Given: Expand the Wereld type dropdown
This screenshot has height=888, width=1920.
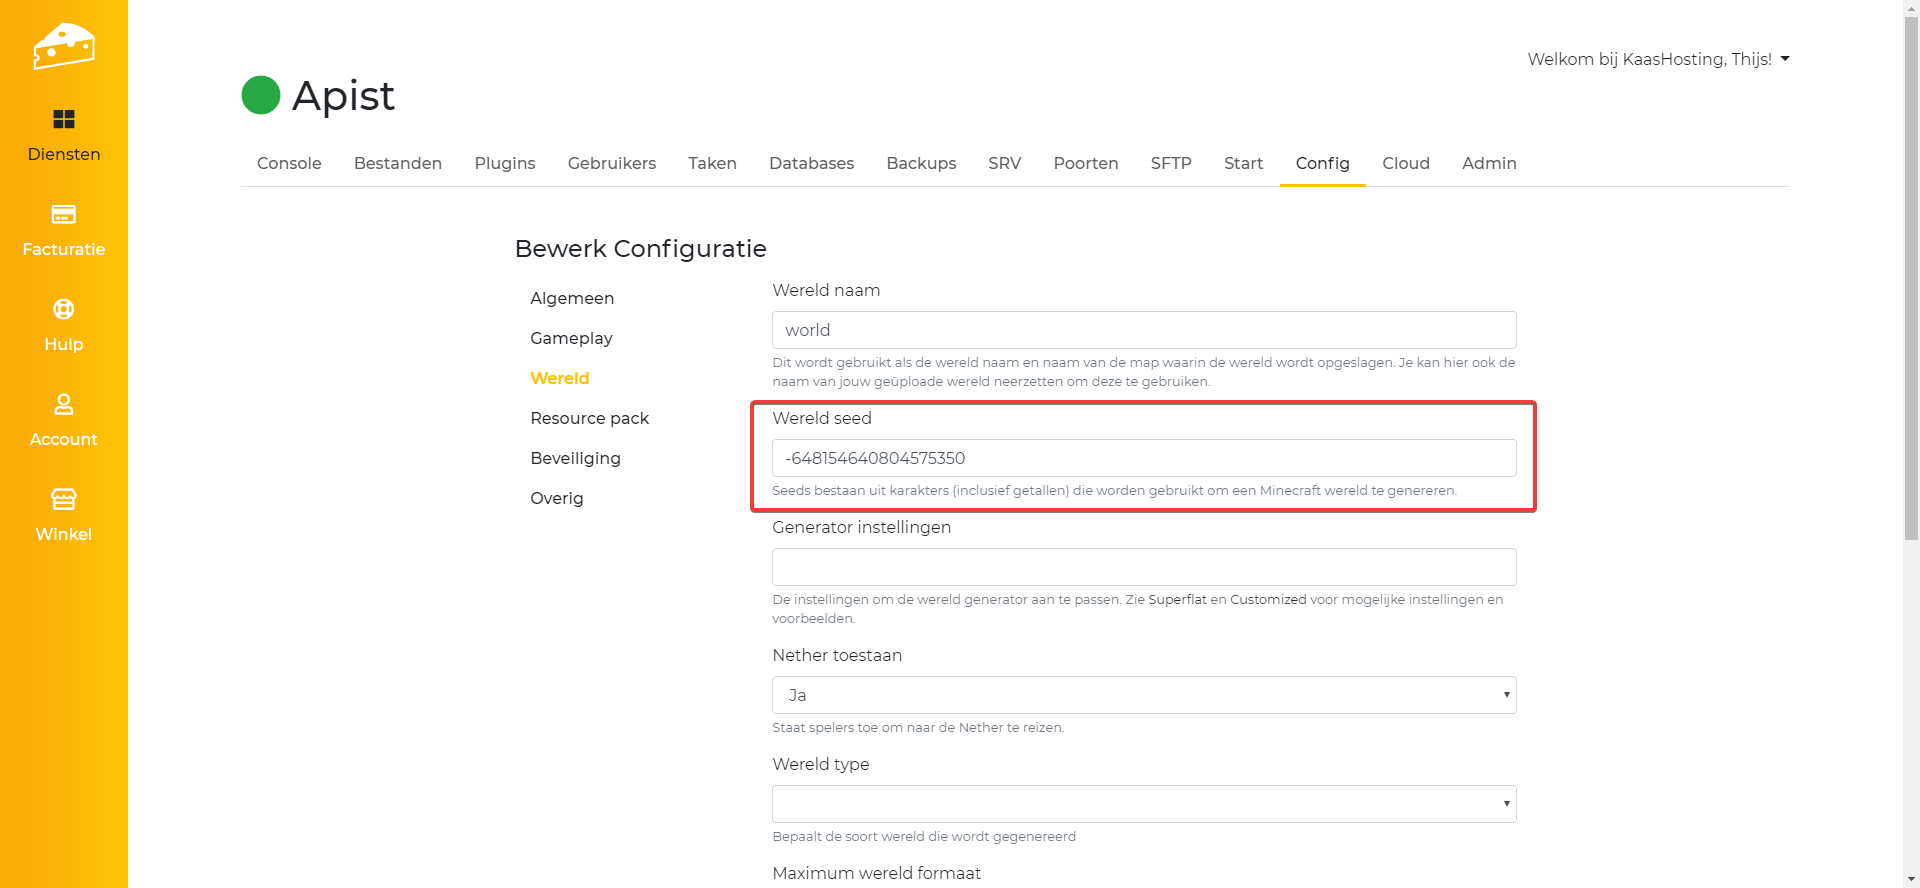Looking at the screenshot, I should pos(1143,804).
